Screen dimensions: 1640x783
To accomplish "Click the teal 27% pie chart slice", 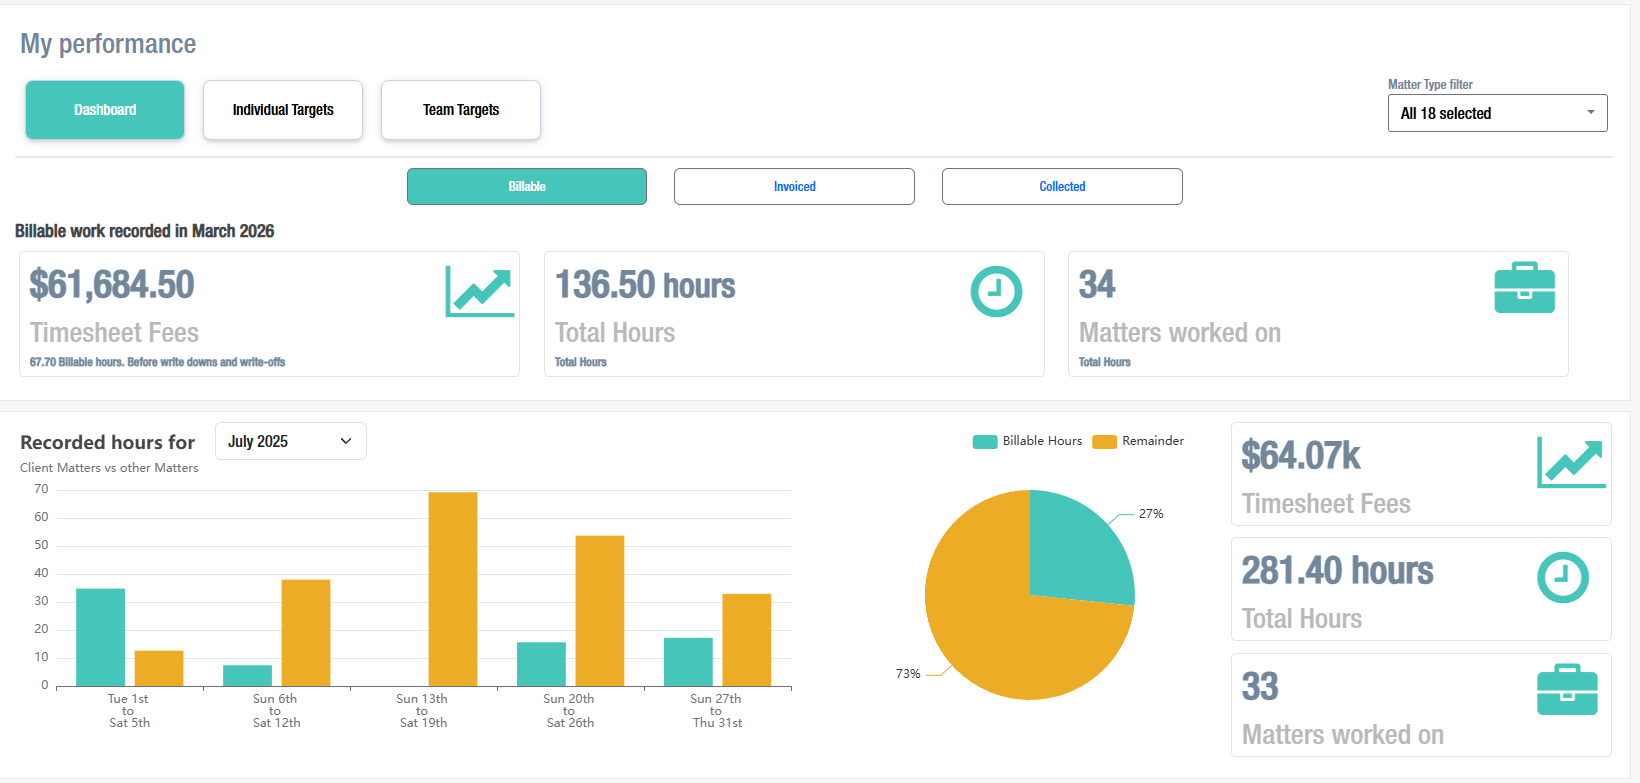I will point(1075,550).
